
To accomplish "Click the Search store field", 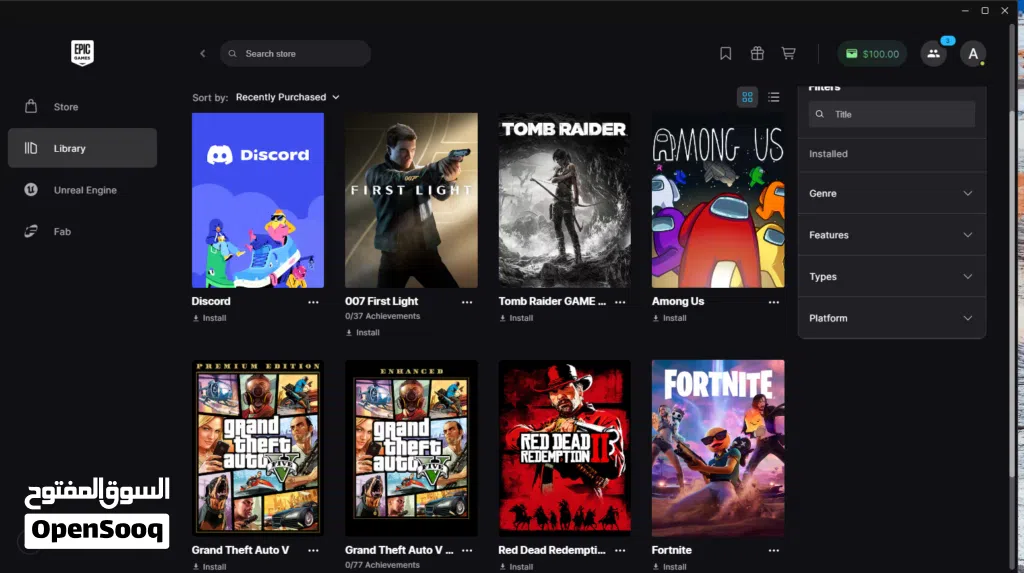I will pyautogui.click(x=295, y=54).
